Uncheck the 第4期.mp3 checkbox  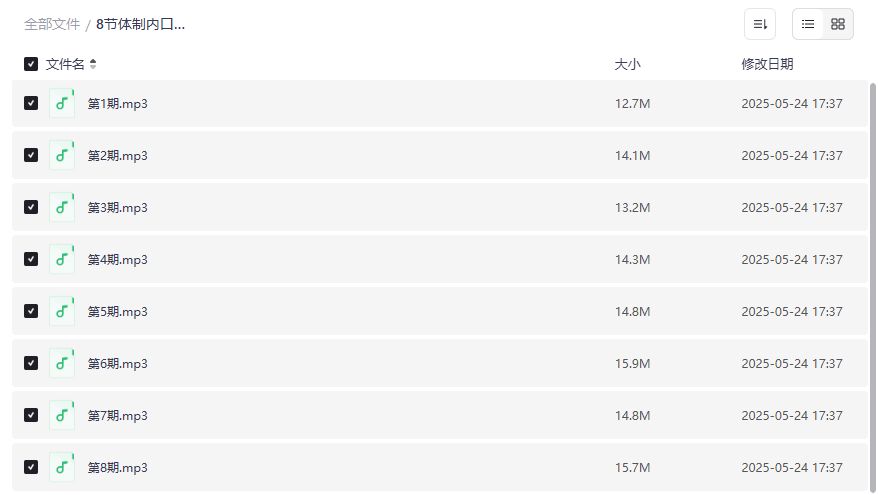coord(31,260)
